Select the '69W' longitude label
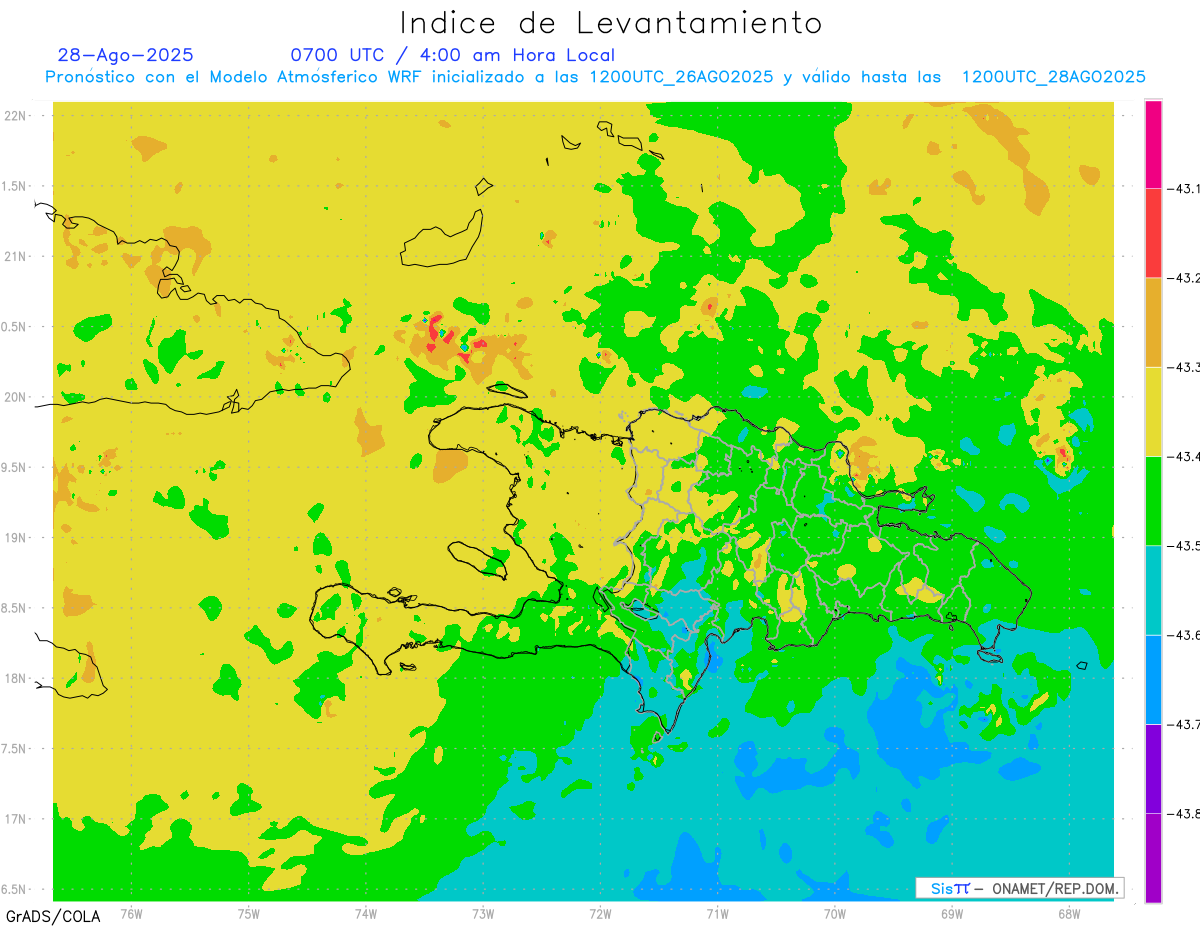 point(952,914)
